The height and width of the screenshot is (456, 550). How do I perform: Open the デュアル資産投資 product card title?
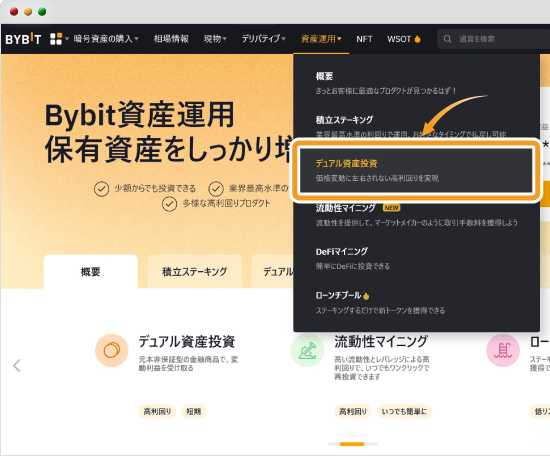point(187,341)
